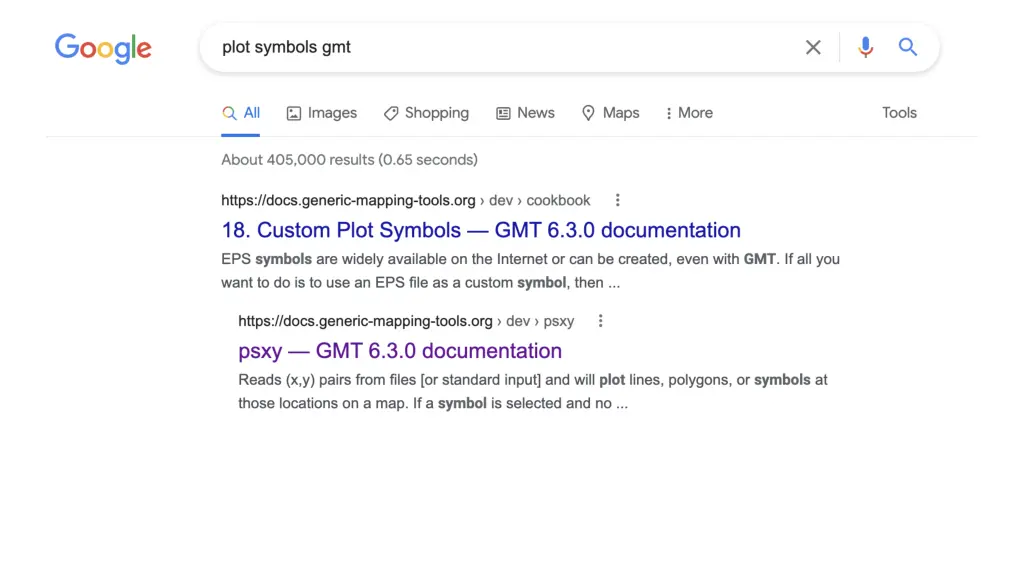This screenshot has height=576, width=1024.
Task: Click the docs.generic-mapping-tools.org cookbook URL
Action: 405,200
